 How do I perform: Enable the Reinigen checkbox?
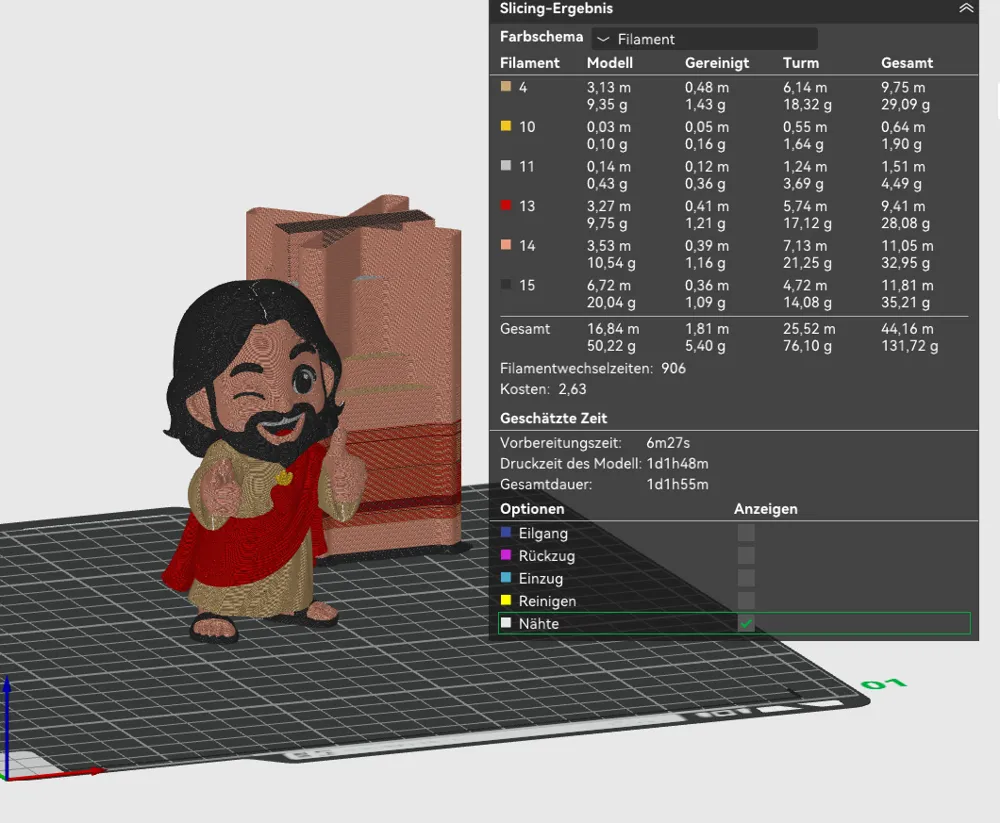745,601
